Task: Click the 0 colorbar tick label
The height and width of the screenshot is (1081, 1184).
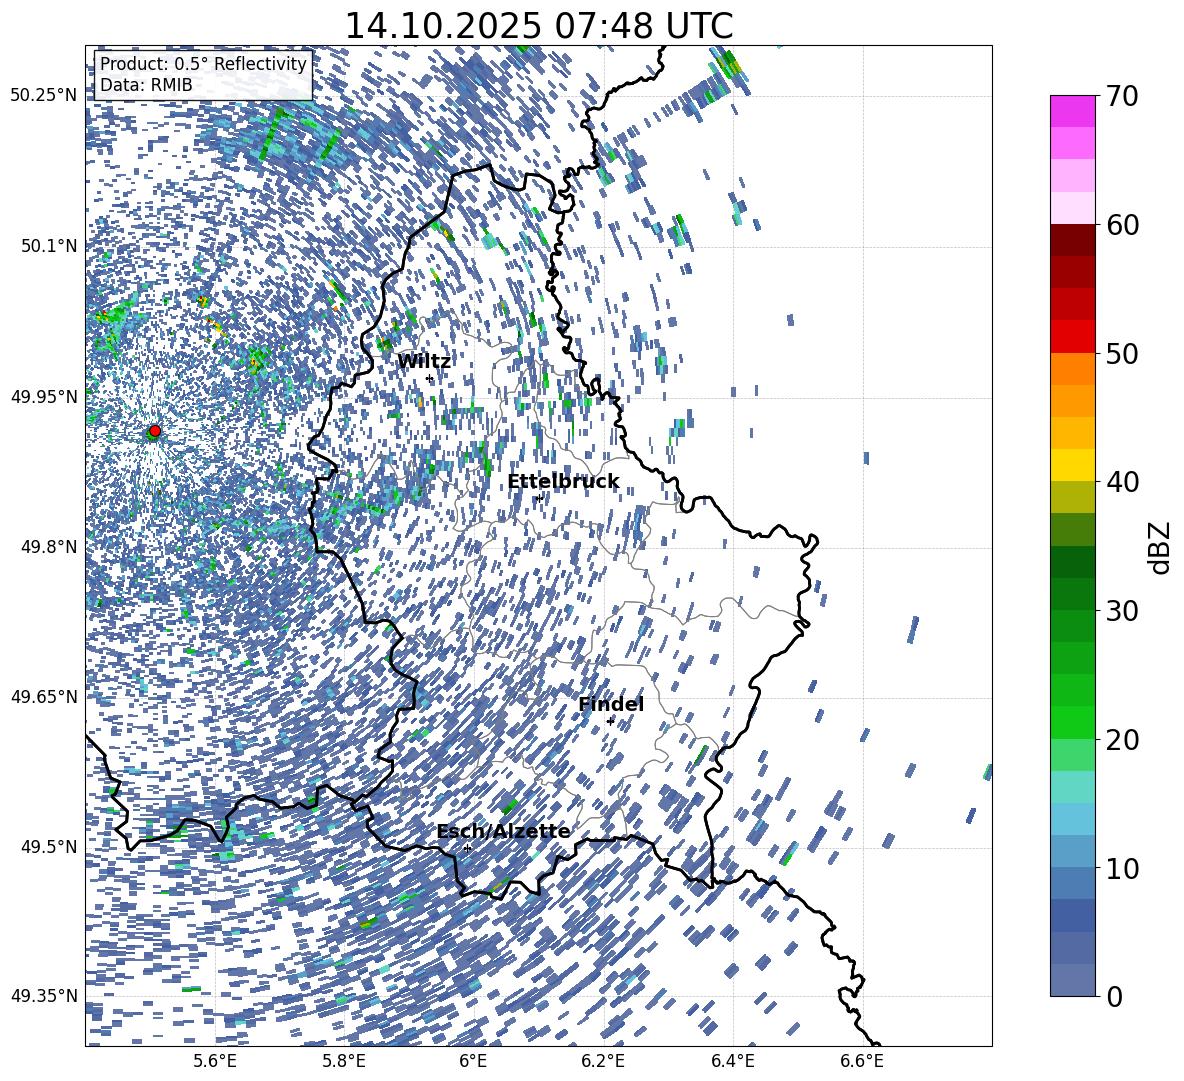Action: pos(1114,996)
